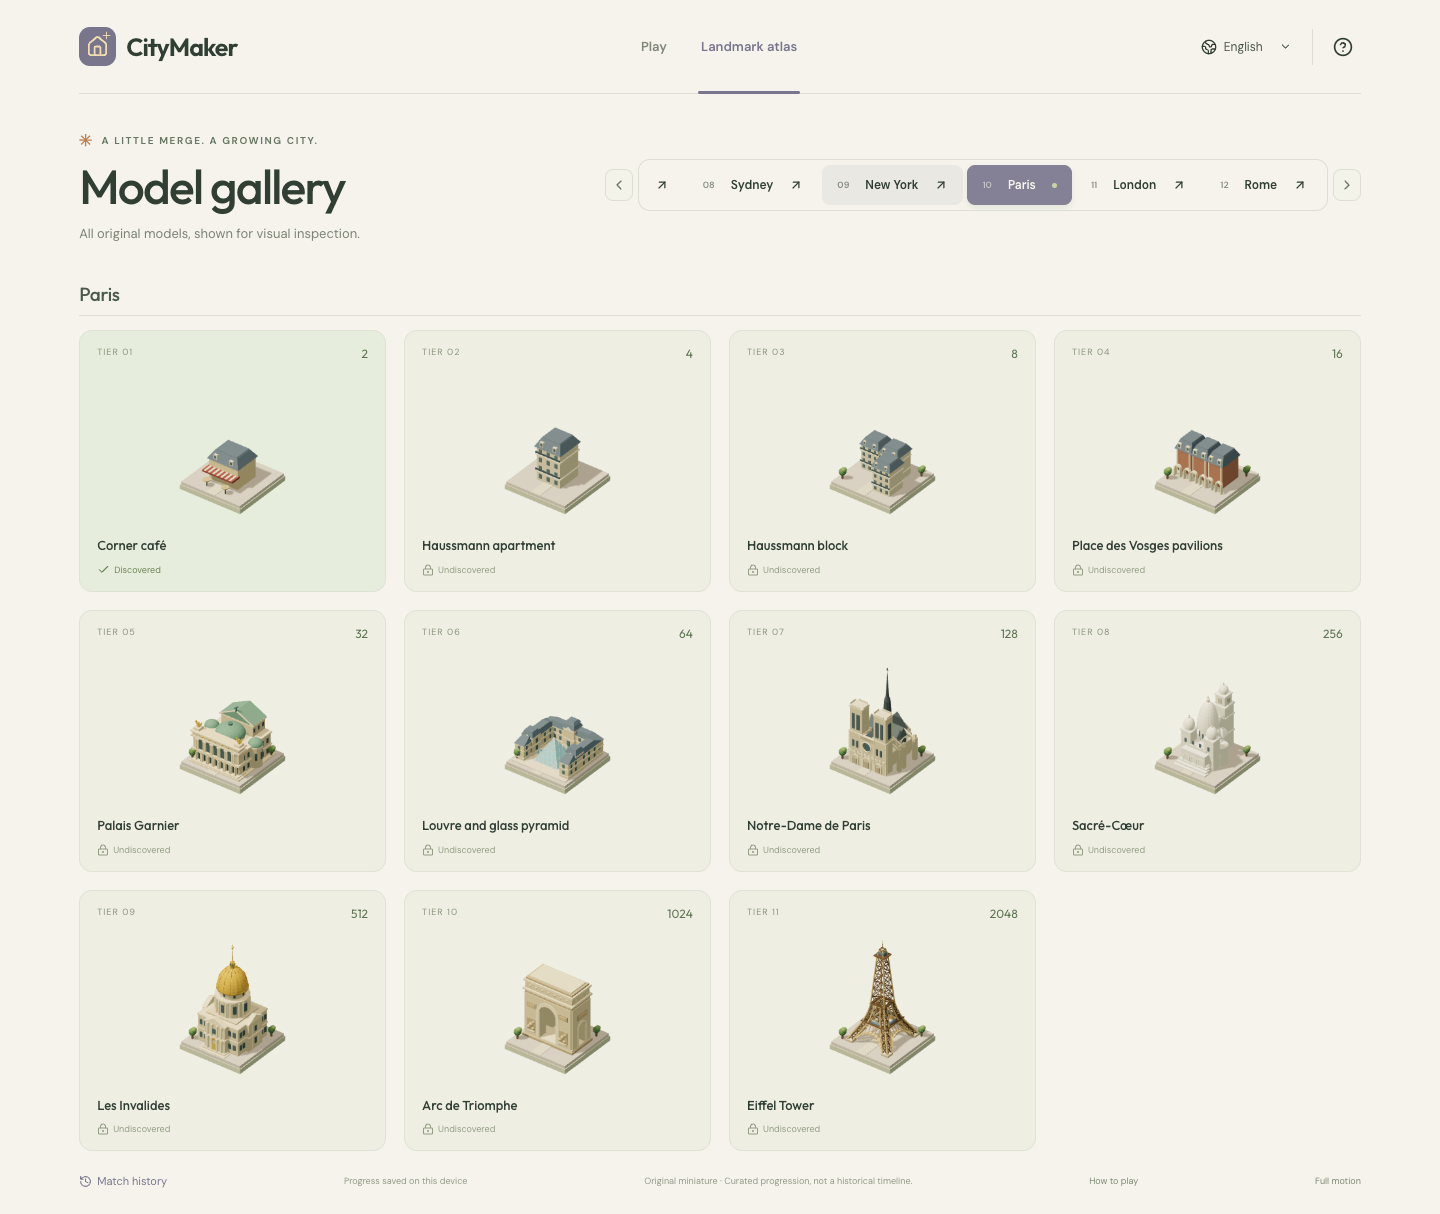This screenshot has width=1440, height=1214.
Task: Click the lock icon under Haussmann apartment
Action: tap(428, 570)
